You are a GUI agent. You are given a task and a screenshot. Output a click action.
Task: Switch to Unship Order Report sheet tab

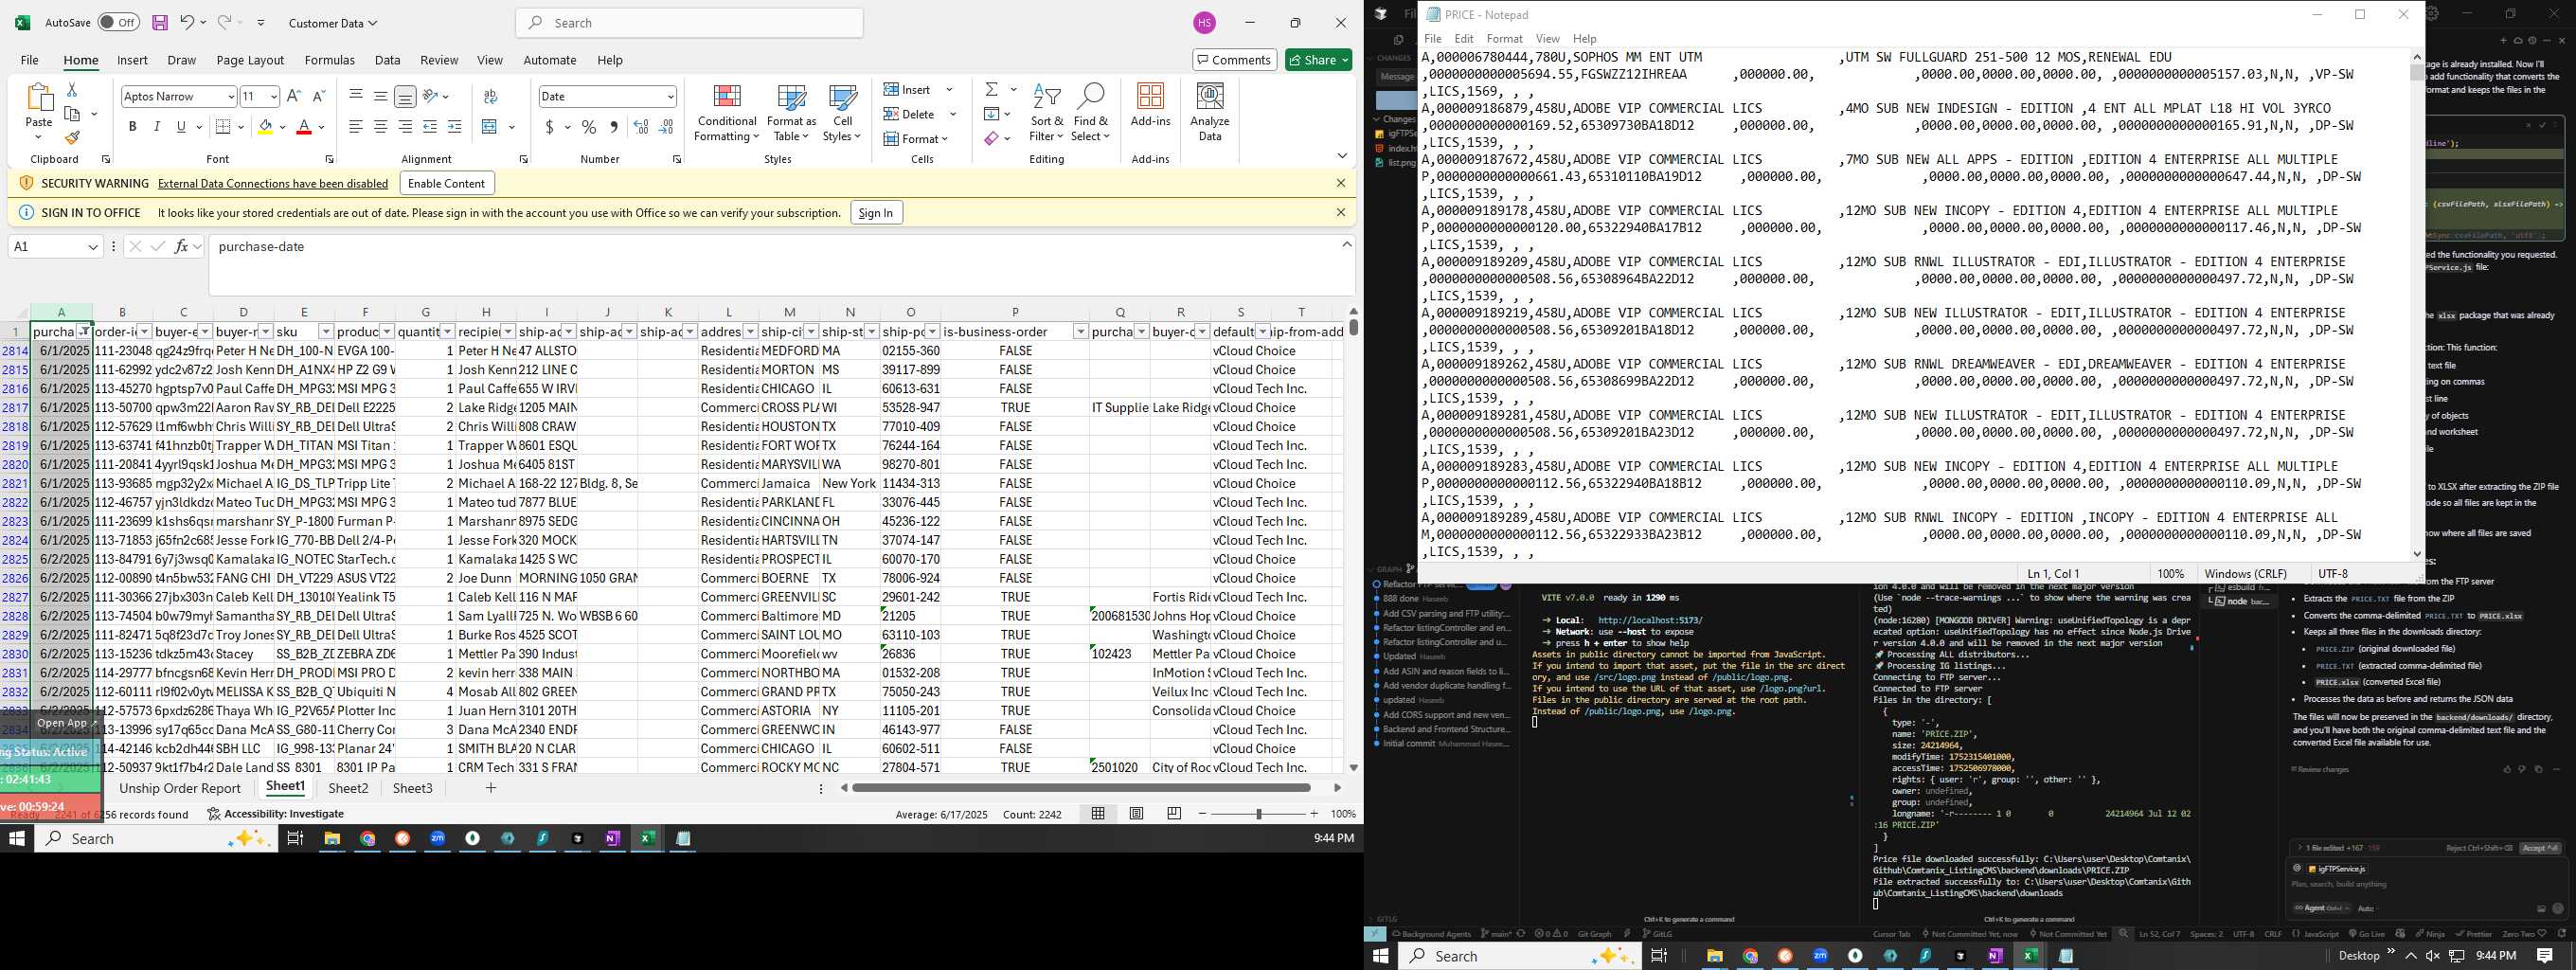click(180, 788)
